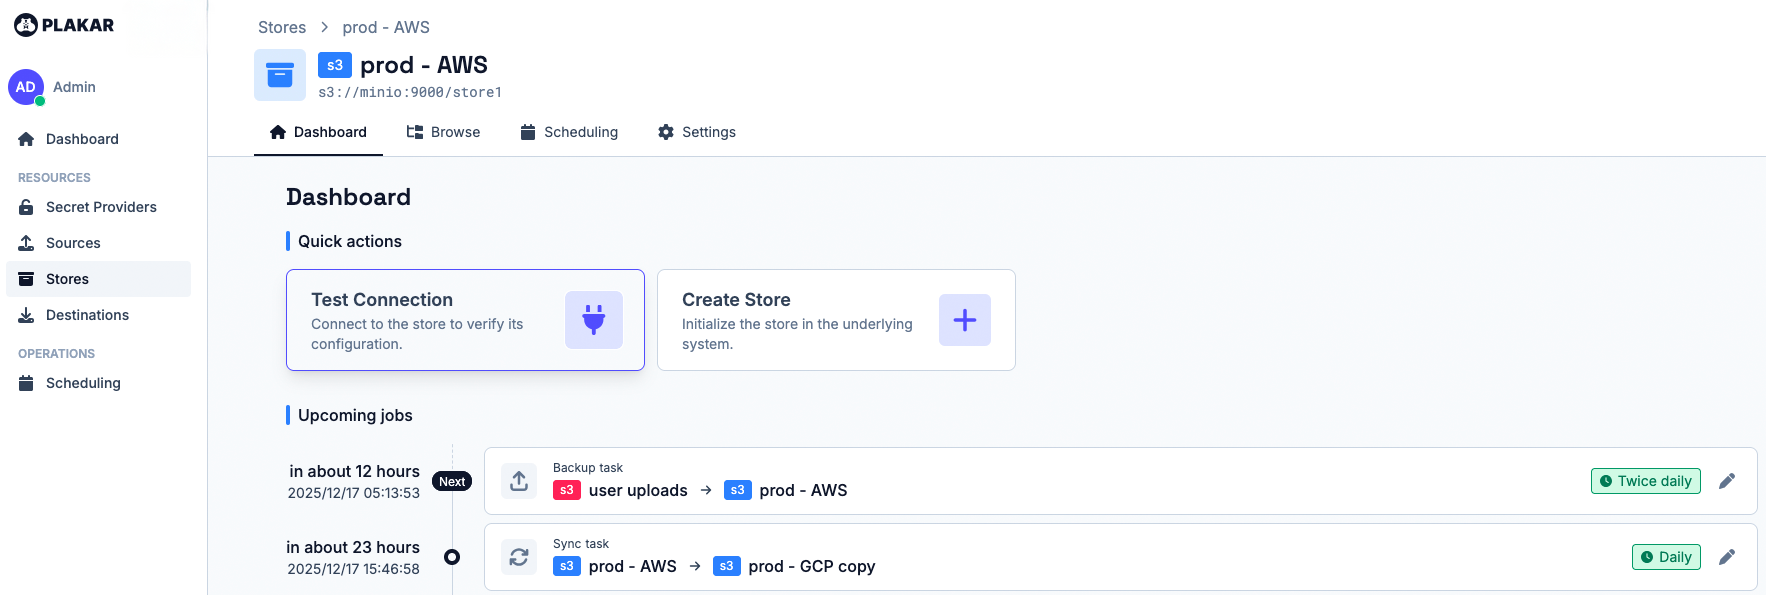Click the Sources upload icon
Screen dimensions: 1766x595
click(x=26, y=243)
